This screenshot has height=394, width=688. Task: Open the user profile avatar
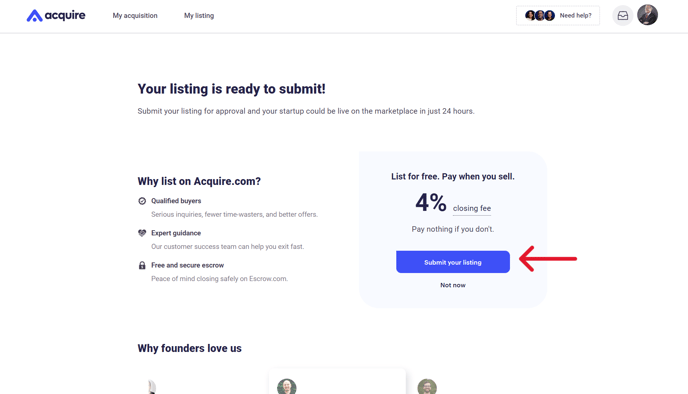(x=647, y=15)
